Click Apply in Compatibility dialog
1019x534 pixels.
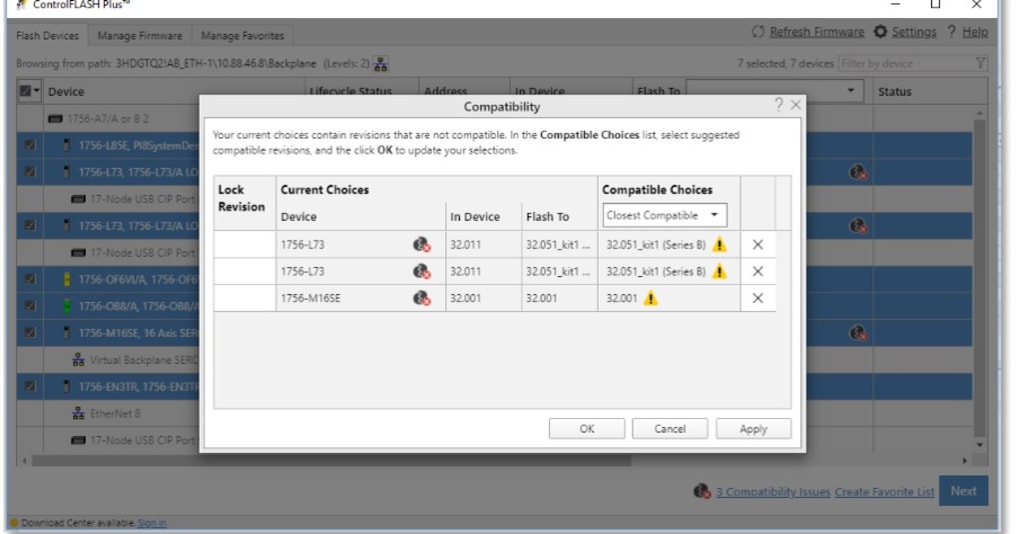click(753, 429)
